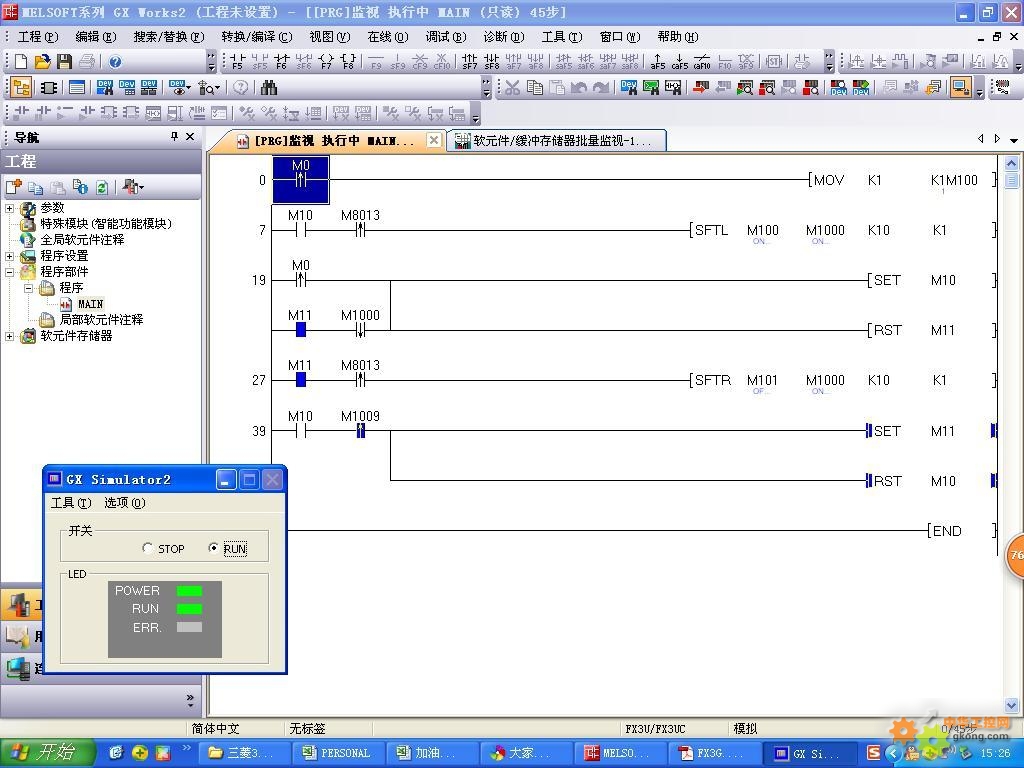
Task: Expand the 参数 tree node
Action: [10, 208]
